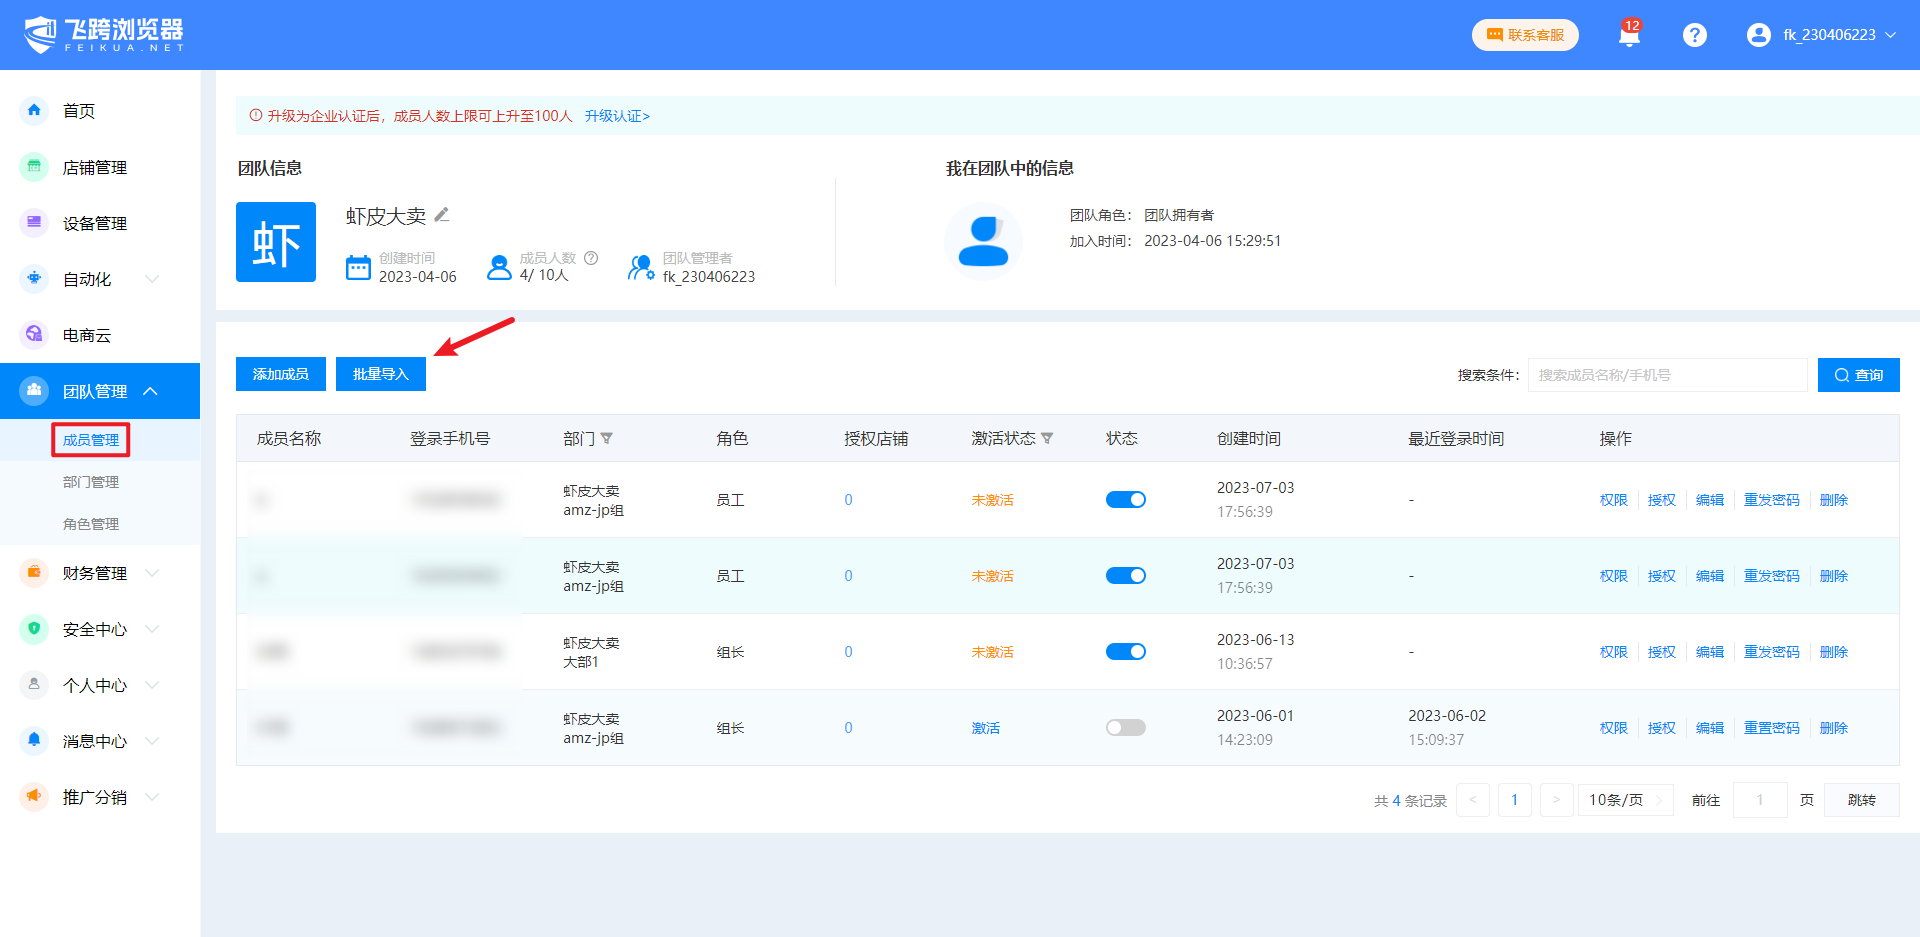Click the activation status filter icon
Screen dimensions: 1920x937
pos(1047,439)
